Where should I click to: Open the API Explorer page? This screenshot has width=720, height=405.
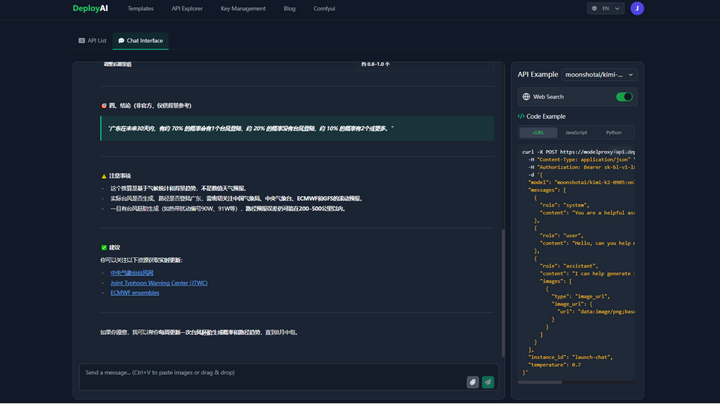pyautogui.click(x=187, y=8)
